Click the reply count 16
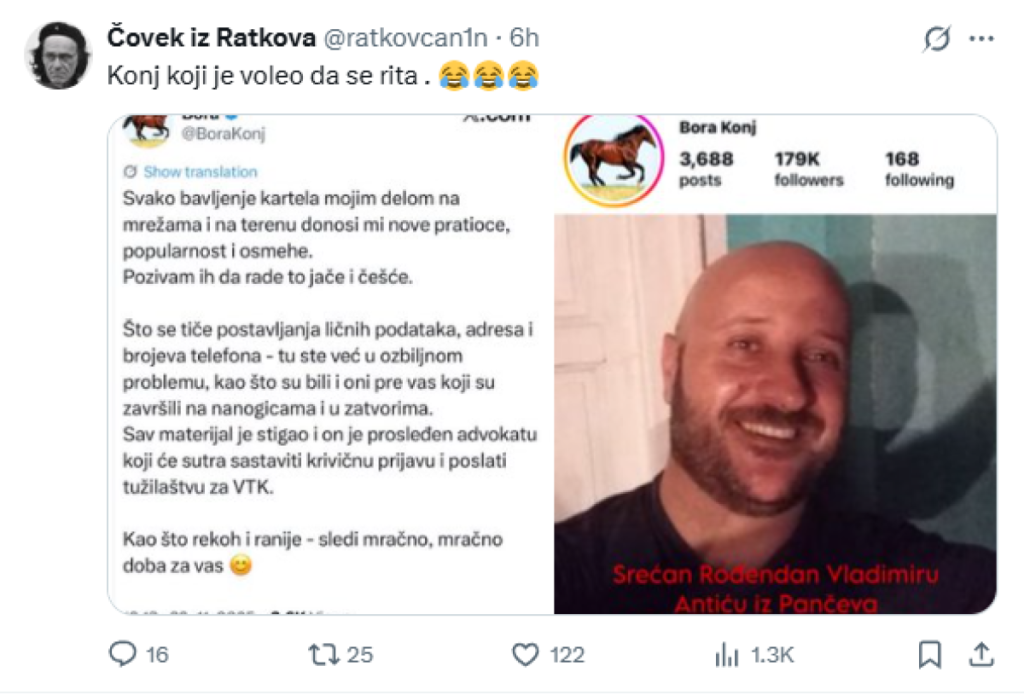This screenshot has height=695, width=1024. 157,655
